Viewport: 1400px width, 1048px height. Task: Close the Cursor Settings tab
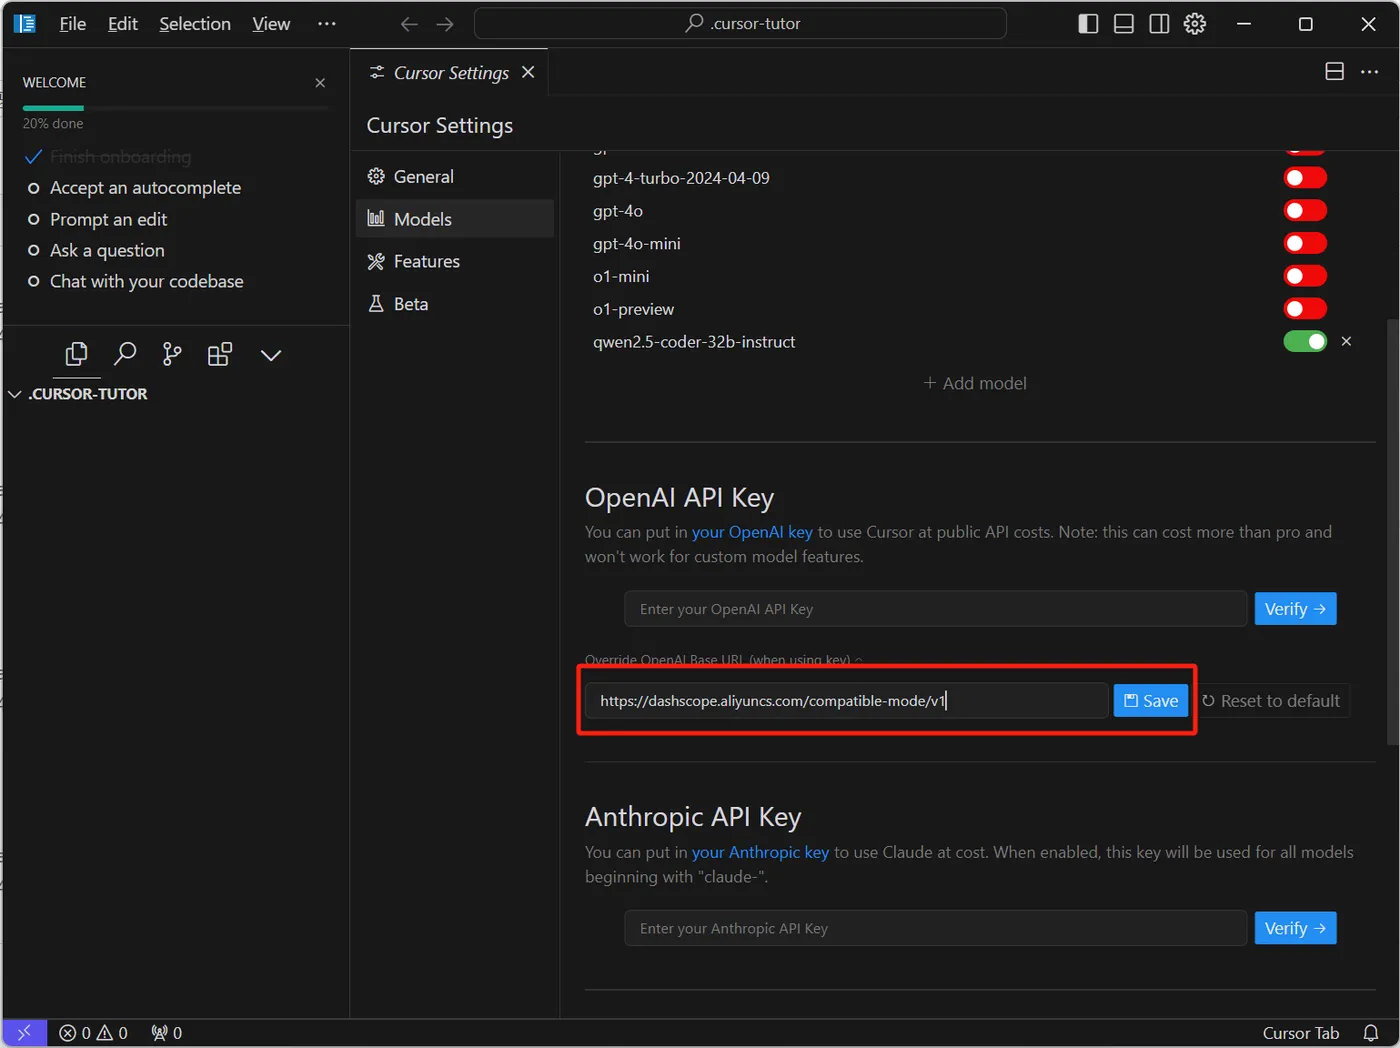click(x=528, y=72)
